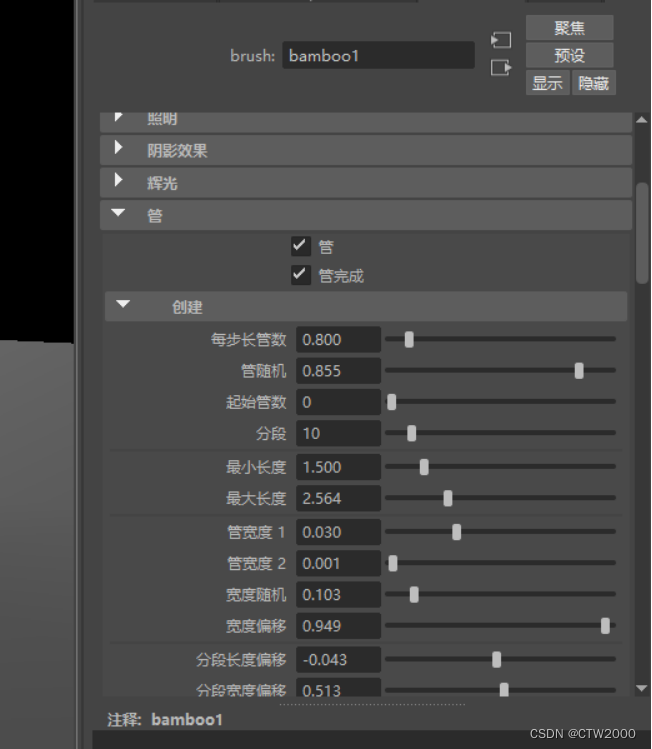The image size is (652, 749).
Task: Click the 分段长度偏移 slider handle
Action: point(497,660)
